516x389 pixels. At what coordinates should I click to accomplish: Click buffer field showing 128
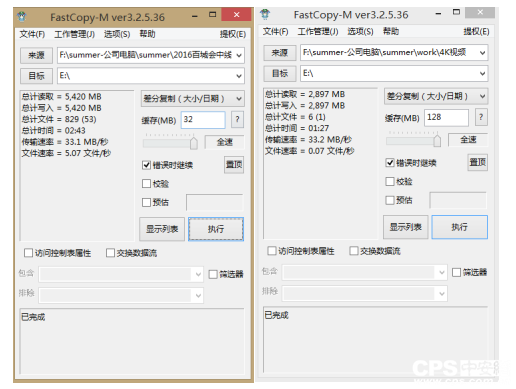(446, 117)
